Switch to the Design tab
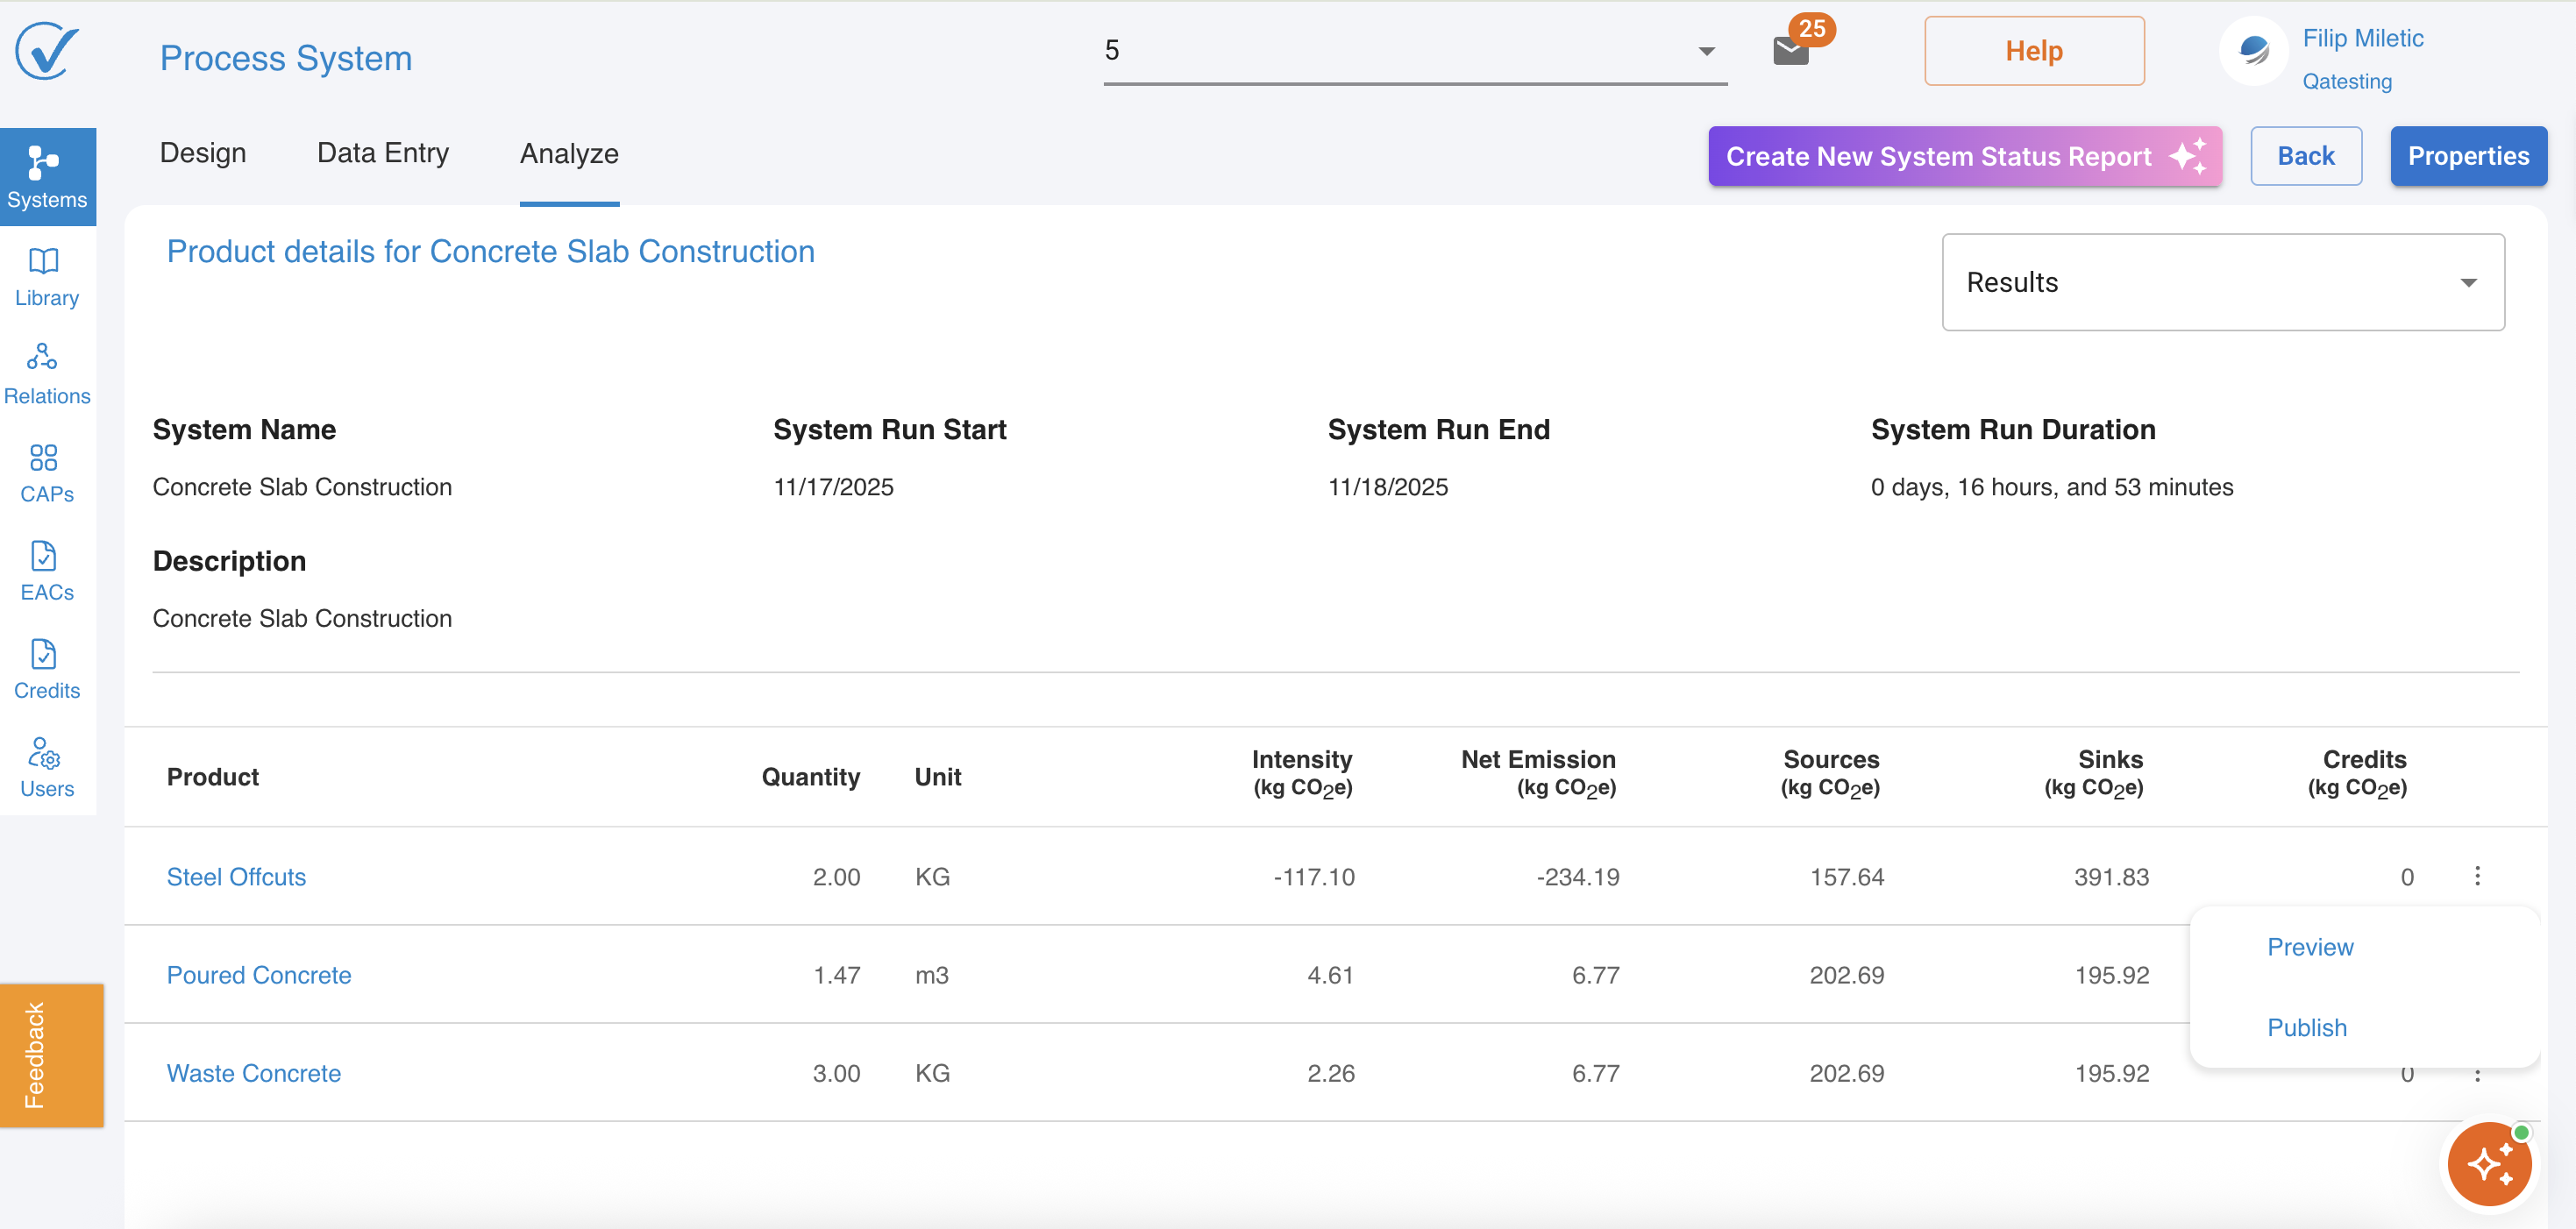Viewport: 2576px width, 1229px height. pyautogui.click(x=203, y=153)
